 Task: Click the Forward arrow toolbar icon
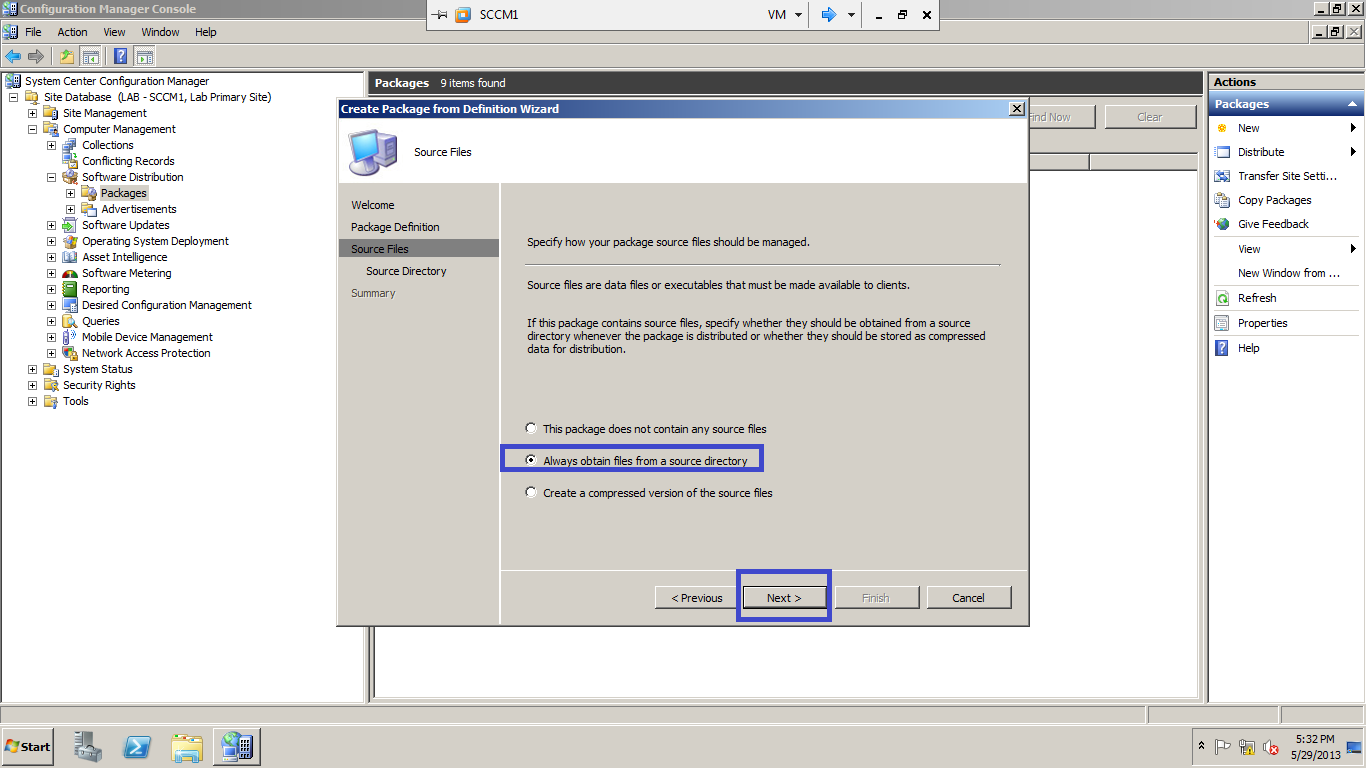(x=36, y=57)
